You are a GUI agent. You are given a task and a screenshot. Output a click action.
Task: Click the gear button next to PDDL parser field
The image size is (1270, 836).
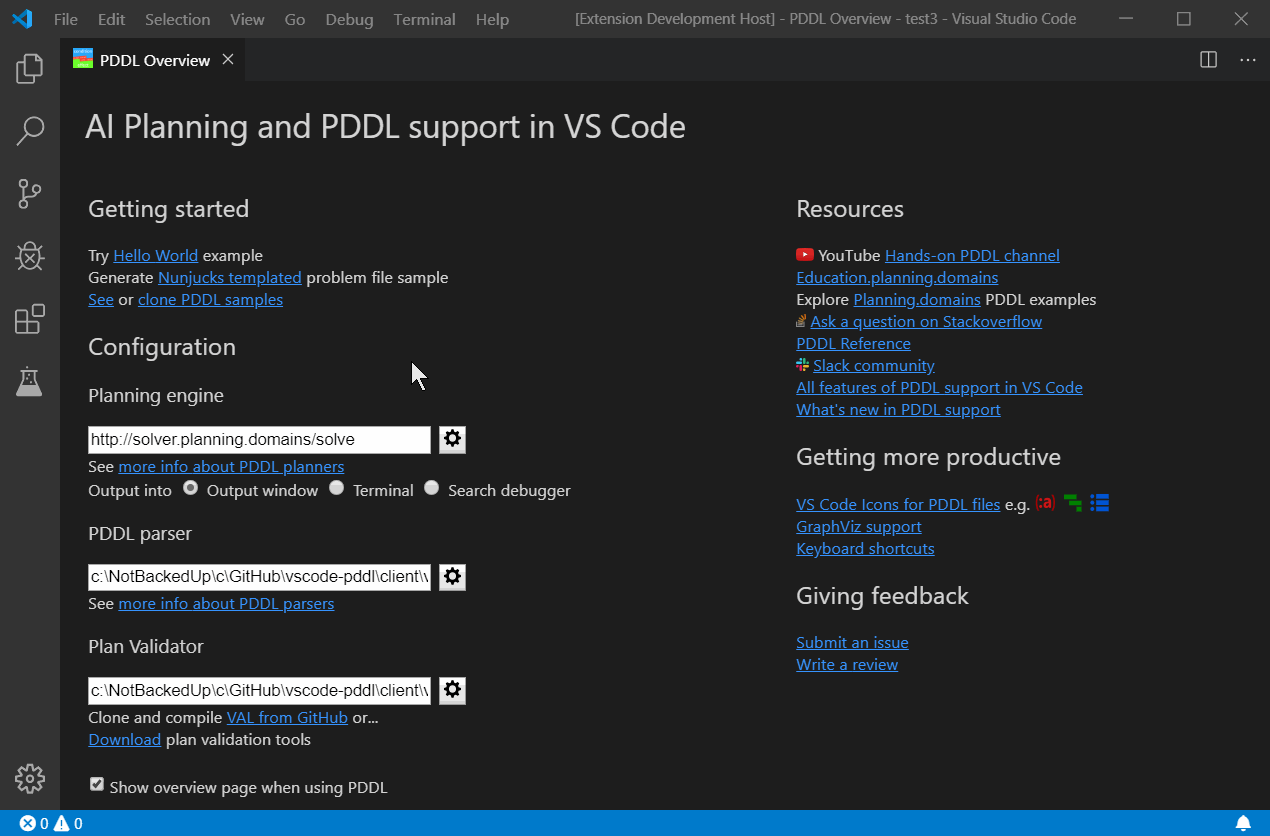pyautogui.click(x=452, y=577)
